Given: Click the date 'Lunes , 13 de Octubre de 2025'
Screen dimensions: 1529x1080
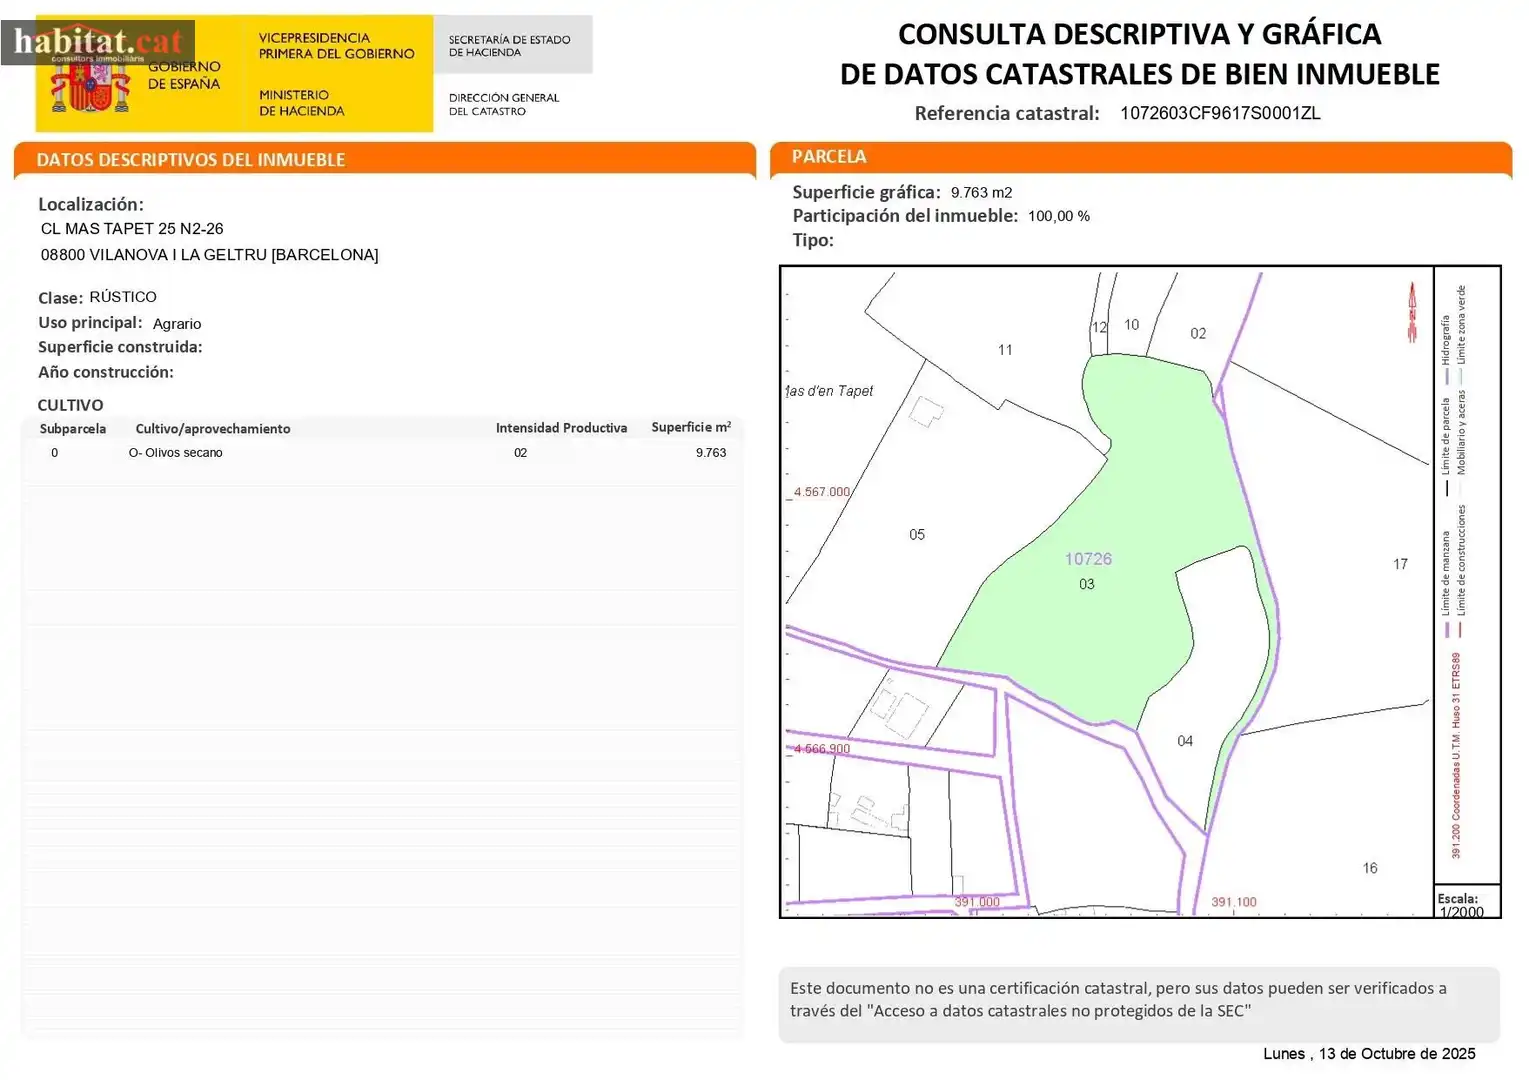Looking at the screenshot, I should (x=1369, y=1054).
